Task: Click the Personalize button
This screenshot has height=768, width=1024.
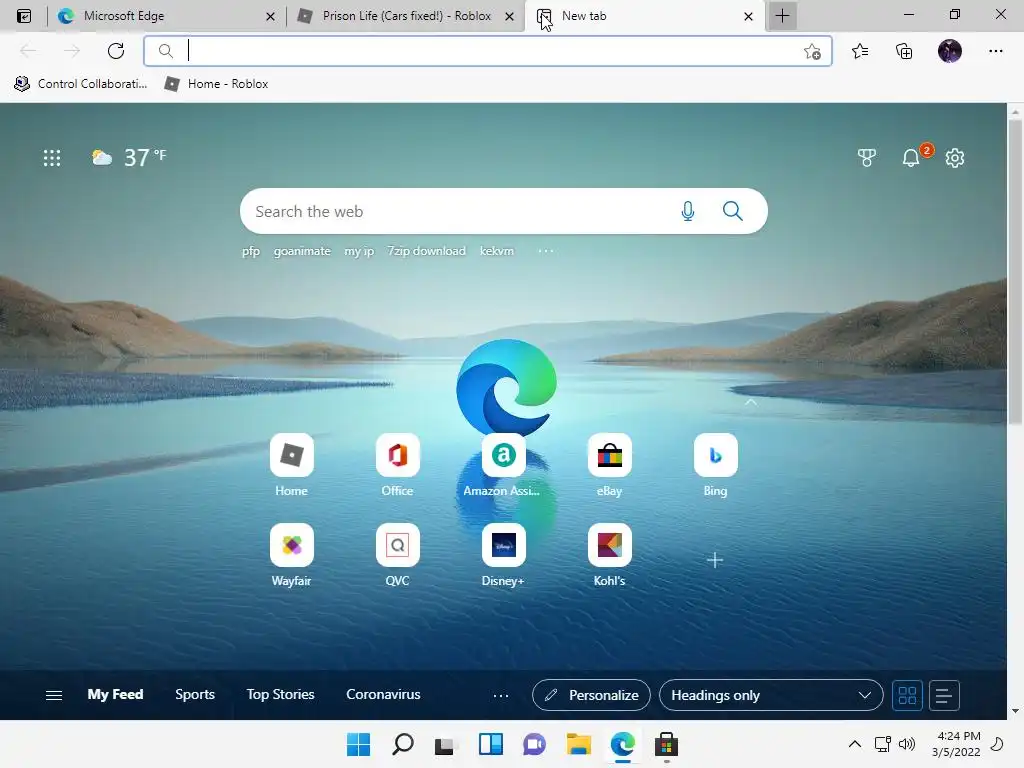Action: click(x=591, y=696)
